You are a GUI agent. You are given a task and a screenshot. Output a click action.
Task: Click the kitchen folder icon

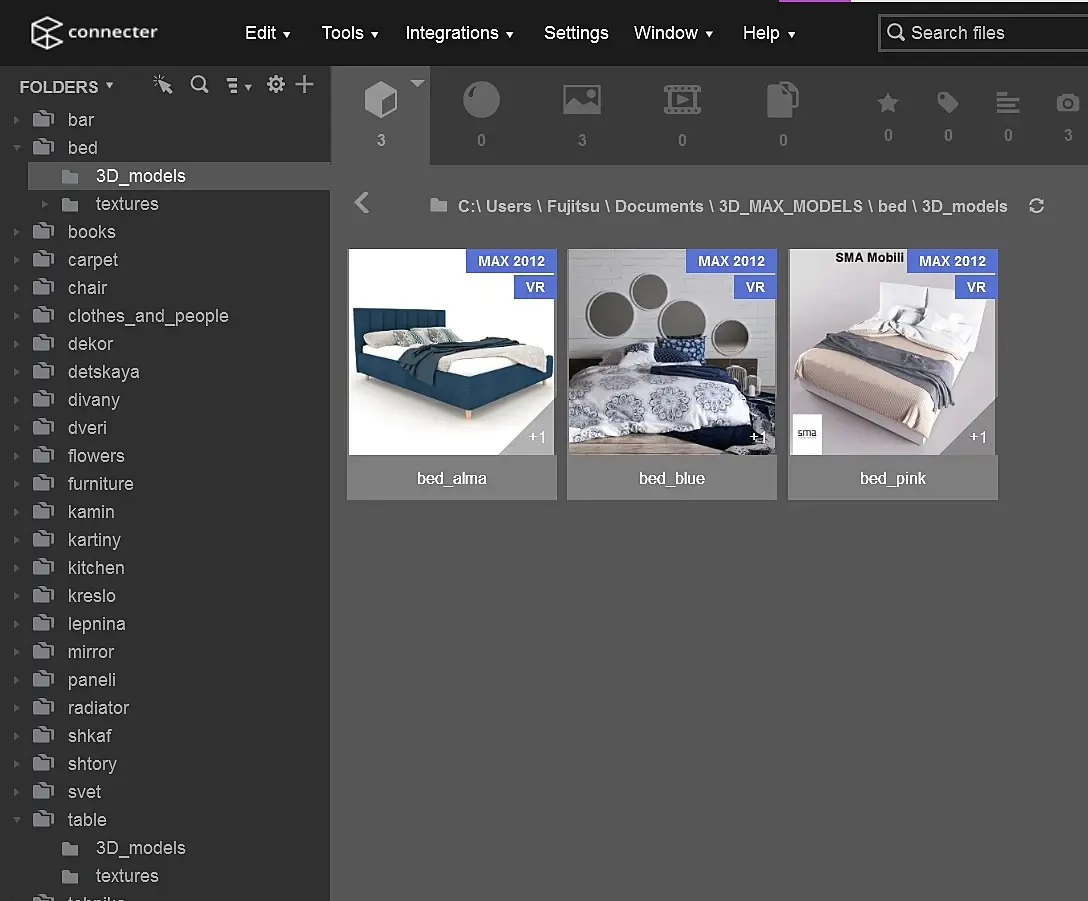coord(44,567)
